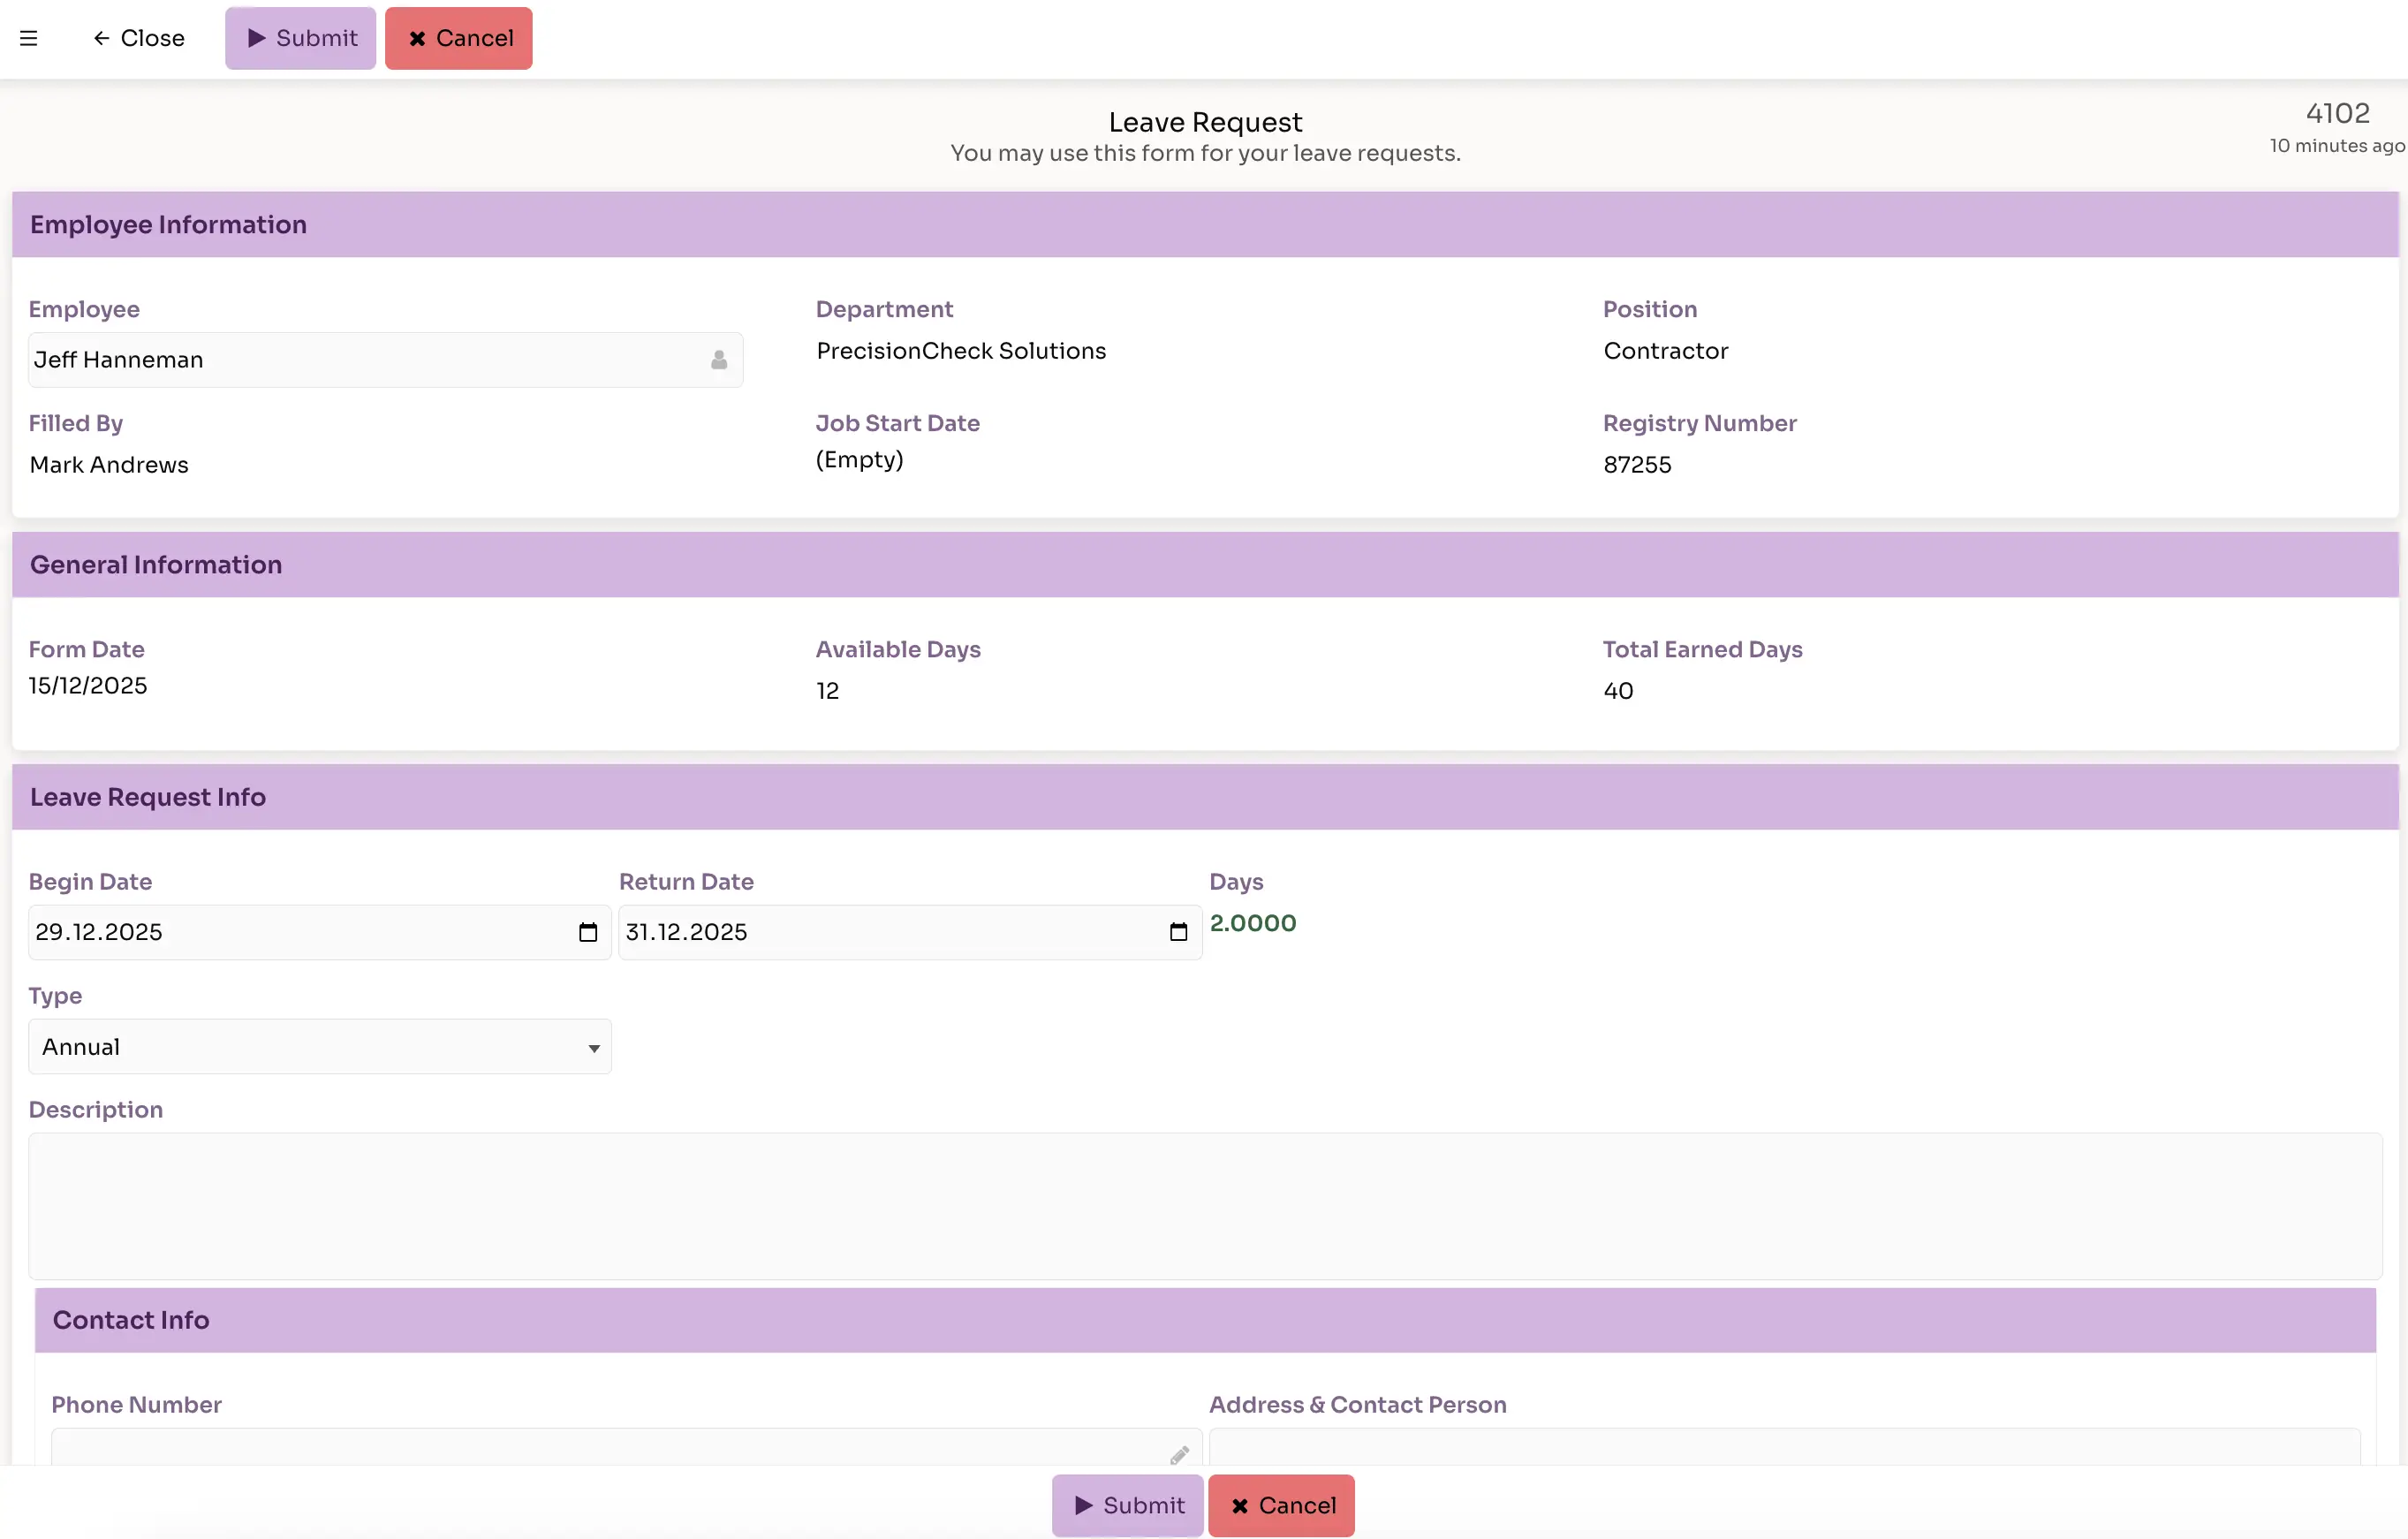Image resolution: width=2408 pixels, height=1539 pixels.
Task: Open the calendar picker for Begin Date
Action: pos(588,931)
